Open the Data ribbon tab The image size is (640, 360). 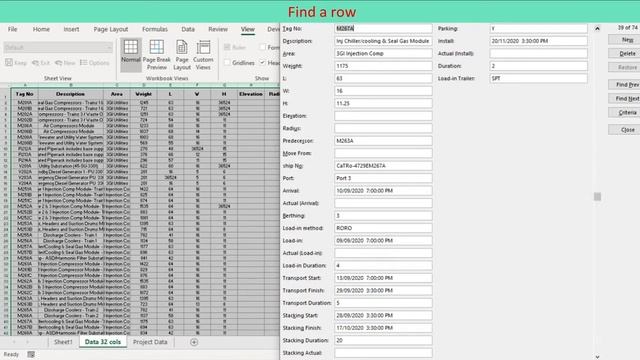(x=188, y=29)
